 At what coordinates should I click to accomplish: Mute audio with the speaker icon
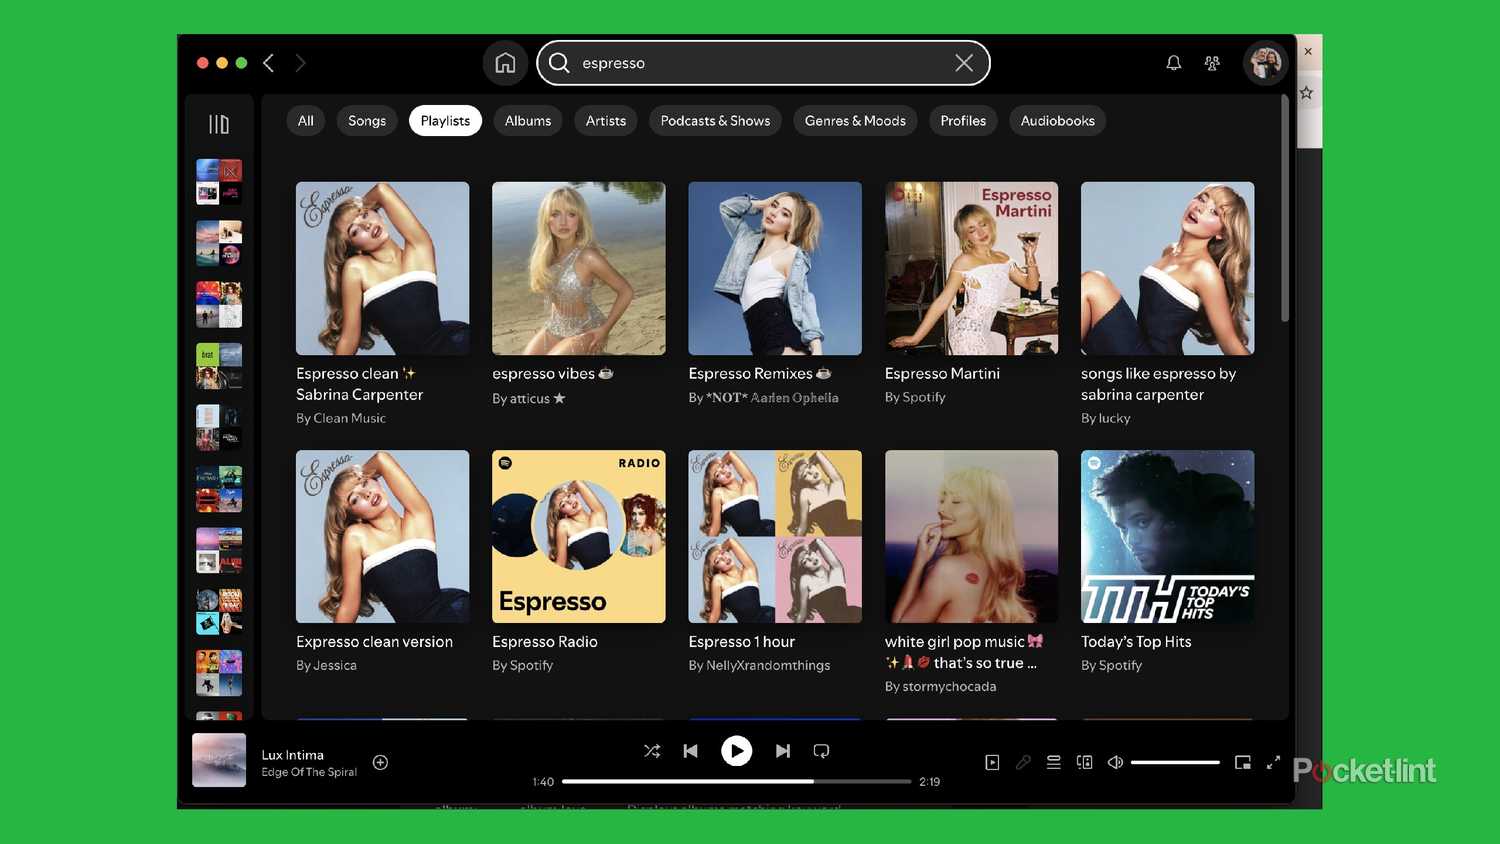point(1115,762)
